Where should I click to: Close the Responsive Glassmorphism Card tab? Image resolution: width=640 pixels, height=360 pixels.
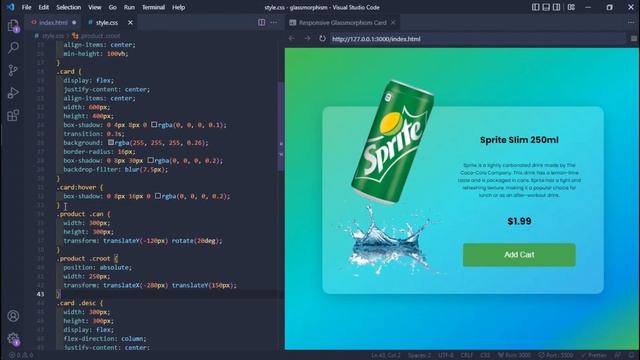[x=393, y=22]
